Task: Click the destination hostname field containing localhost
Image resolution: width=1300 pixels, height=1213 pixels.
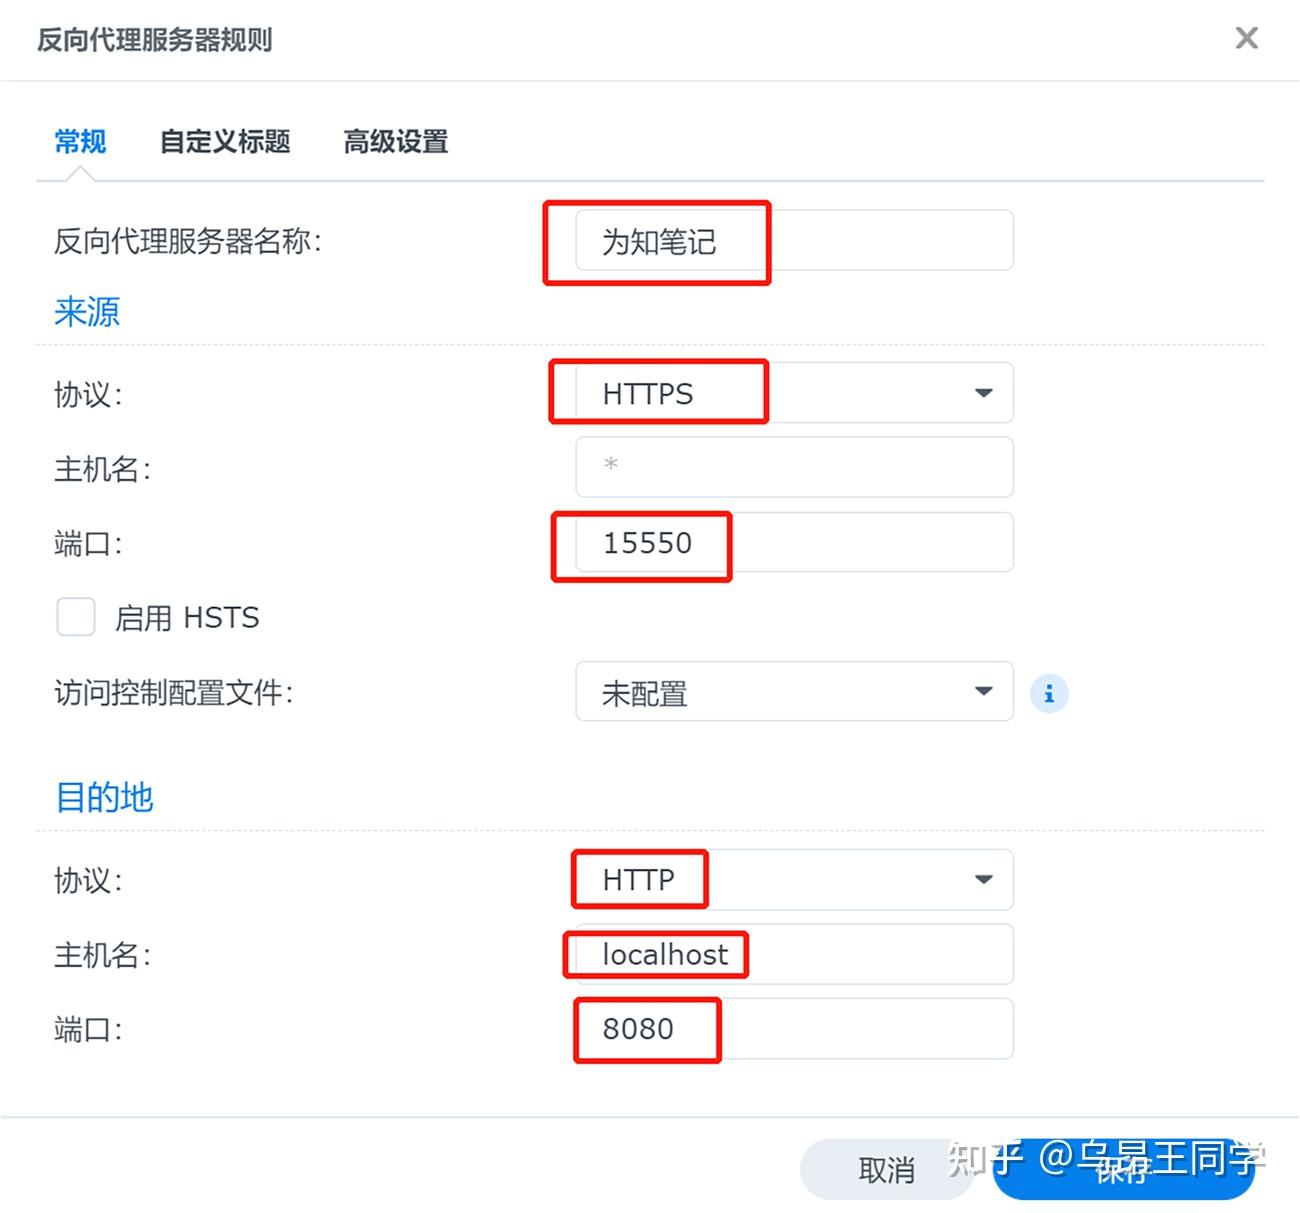Action: (790, 954)
